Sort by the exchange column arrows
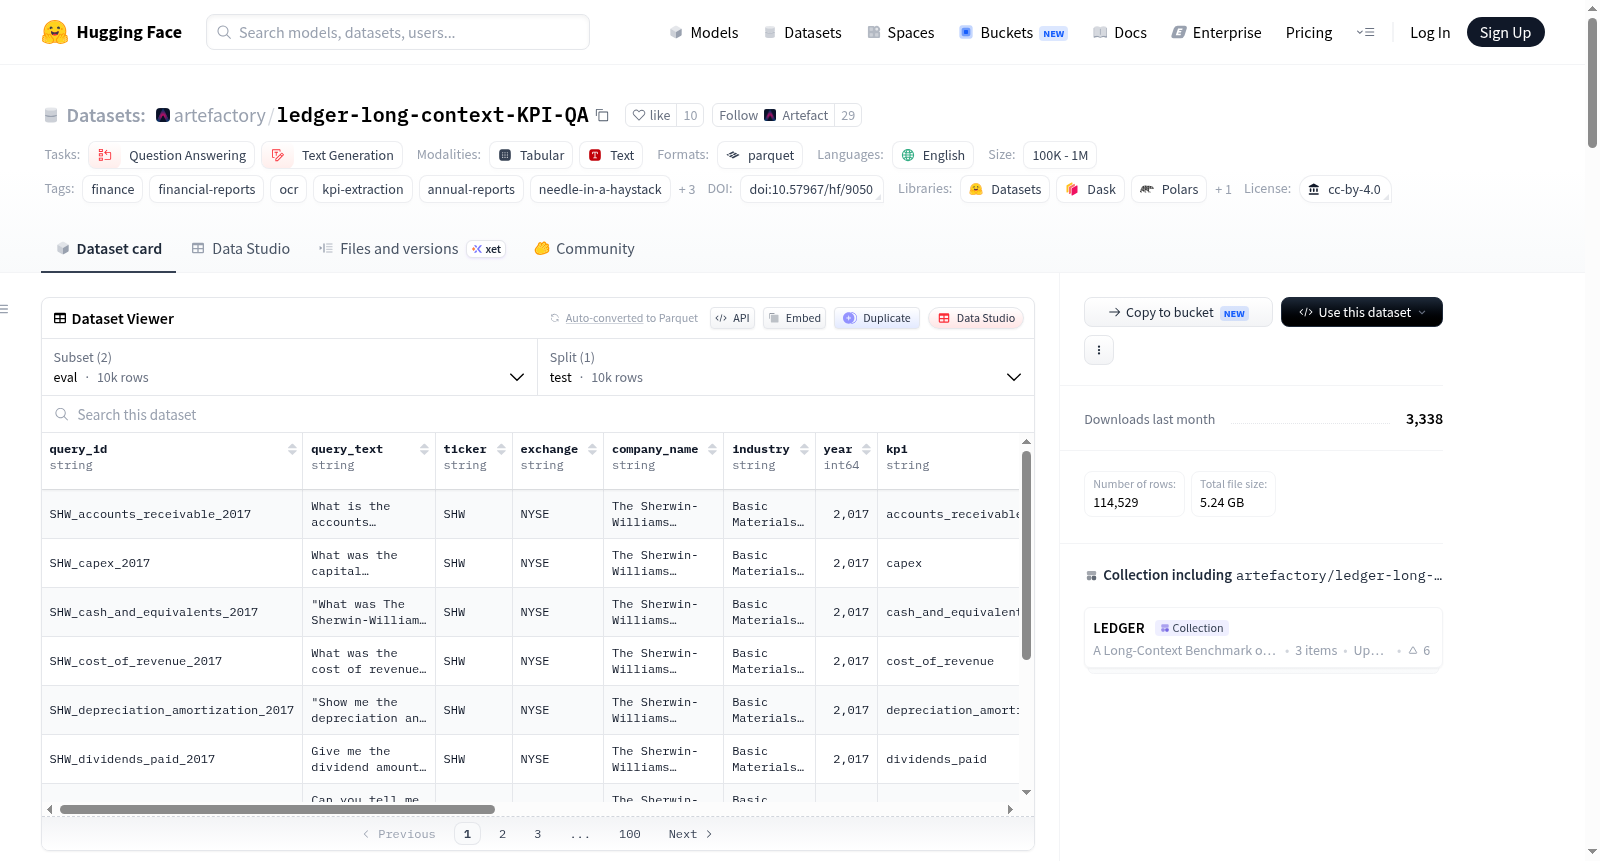Screen dimensions: 1600x861 tap(593, 449)
